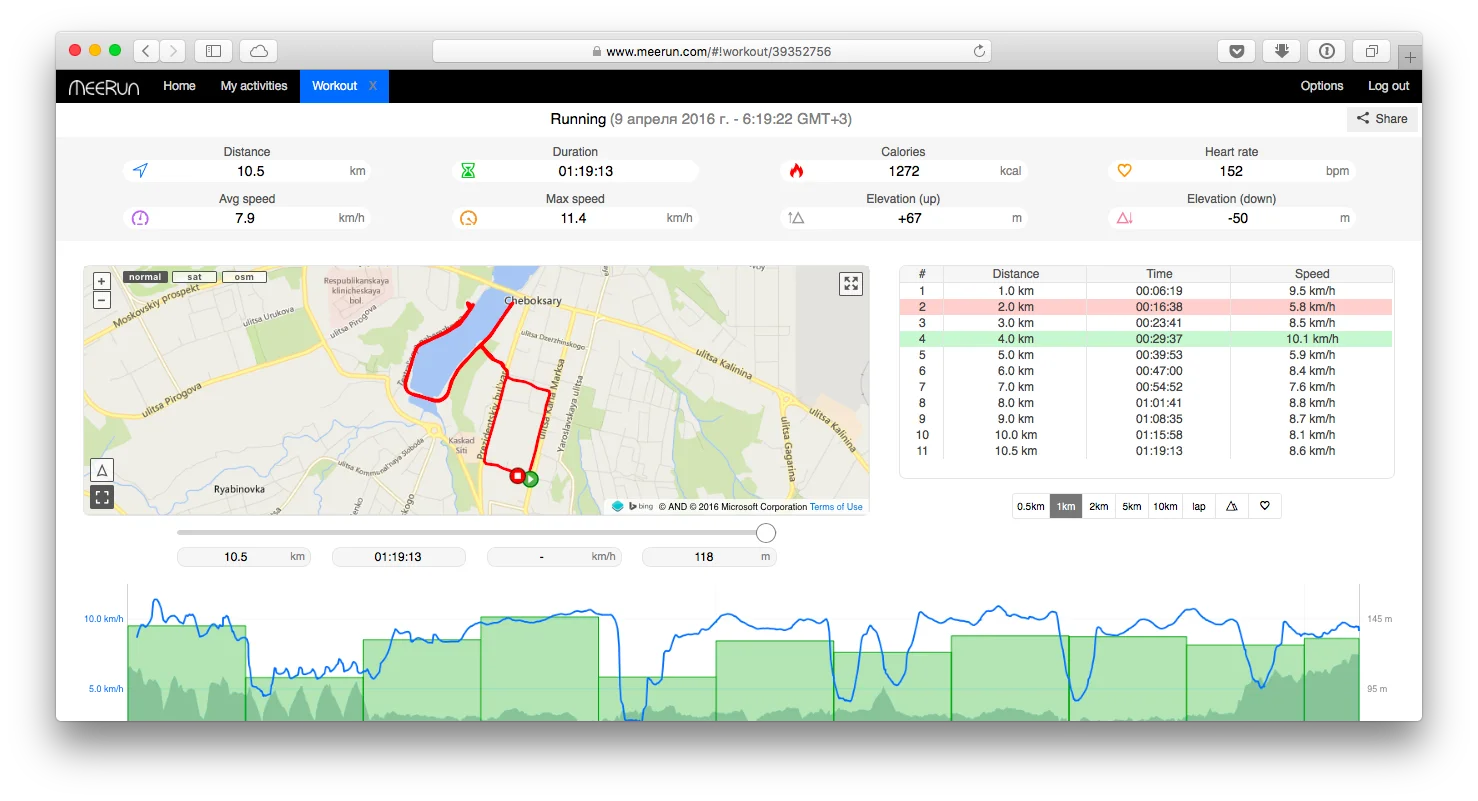The image size is (1478, 801).
Task: Click the route position slider handle
Action: tap(766, 533)
